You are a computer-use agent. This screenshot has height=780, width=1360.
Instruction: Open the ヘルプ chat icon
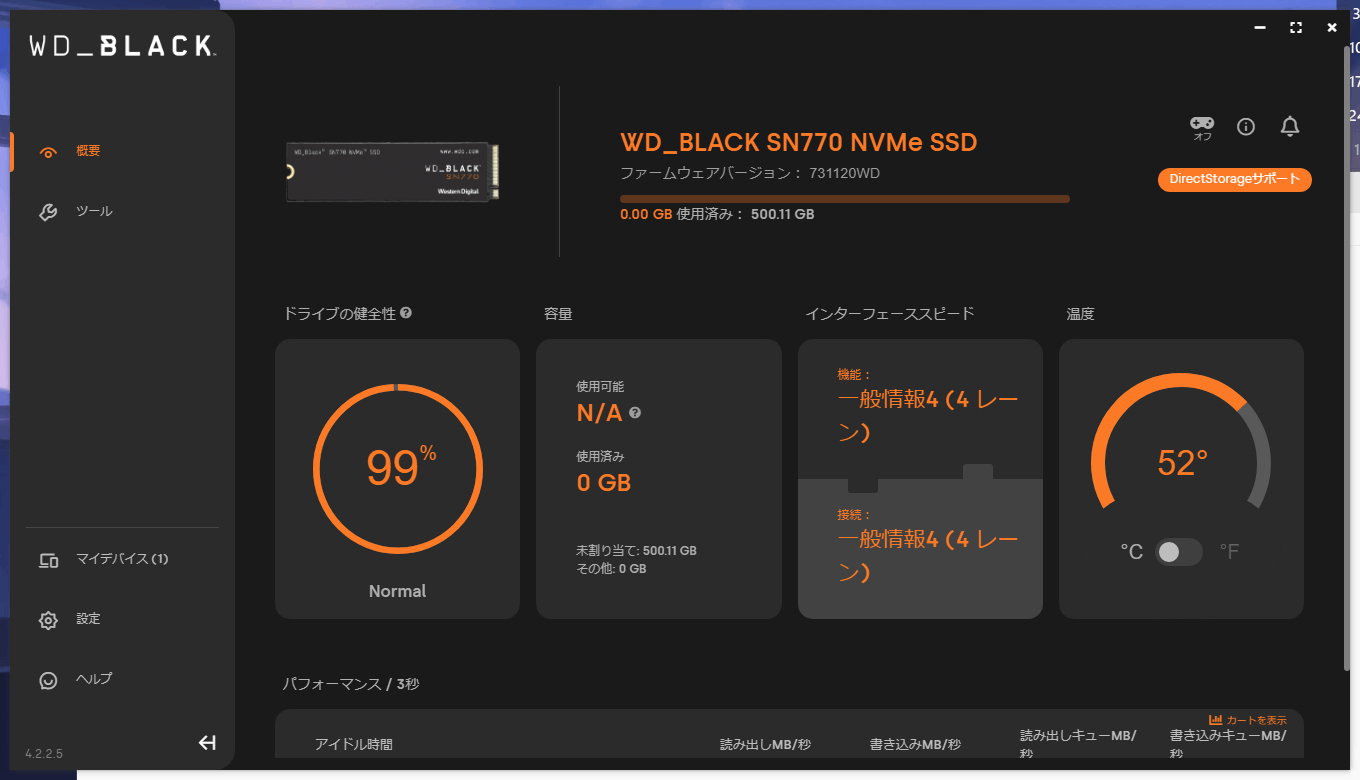[x=48, y=680]
